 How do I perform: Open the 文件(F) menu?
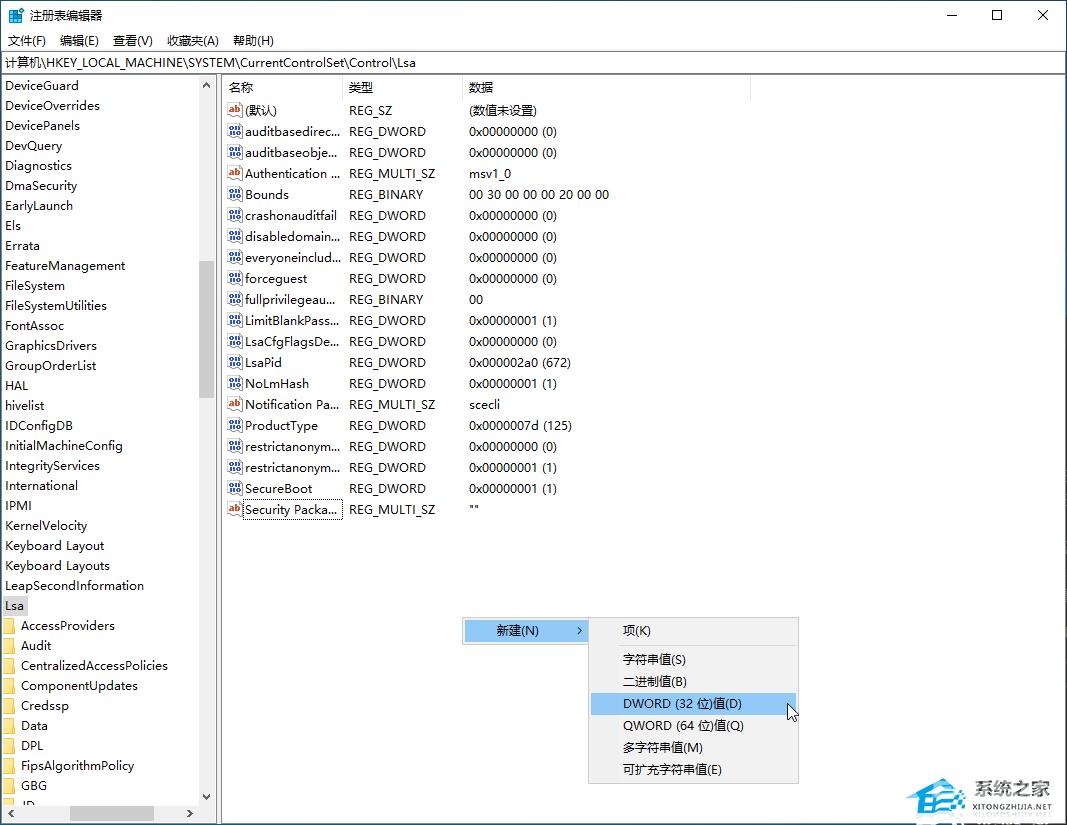coord(27,41)
